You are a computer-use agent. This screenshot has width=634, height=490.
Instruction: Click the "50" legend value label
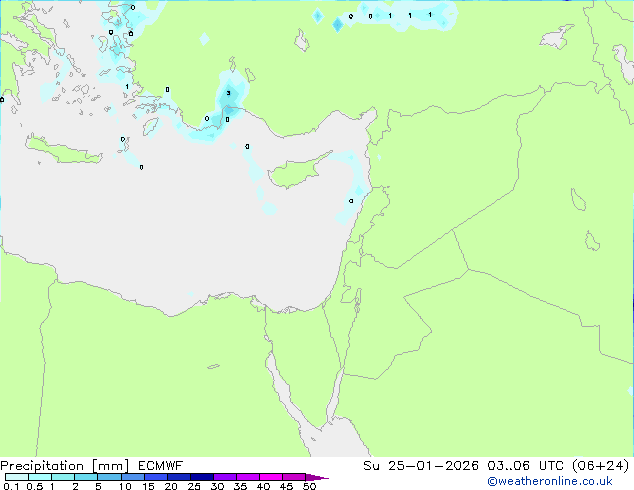point(309,486)
